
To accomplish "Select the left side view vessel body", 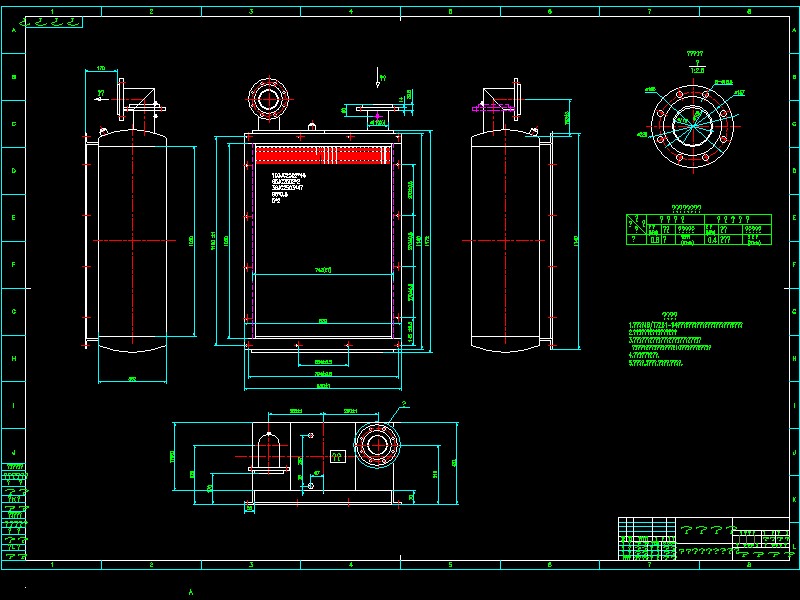I will [132, 241].
